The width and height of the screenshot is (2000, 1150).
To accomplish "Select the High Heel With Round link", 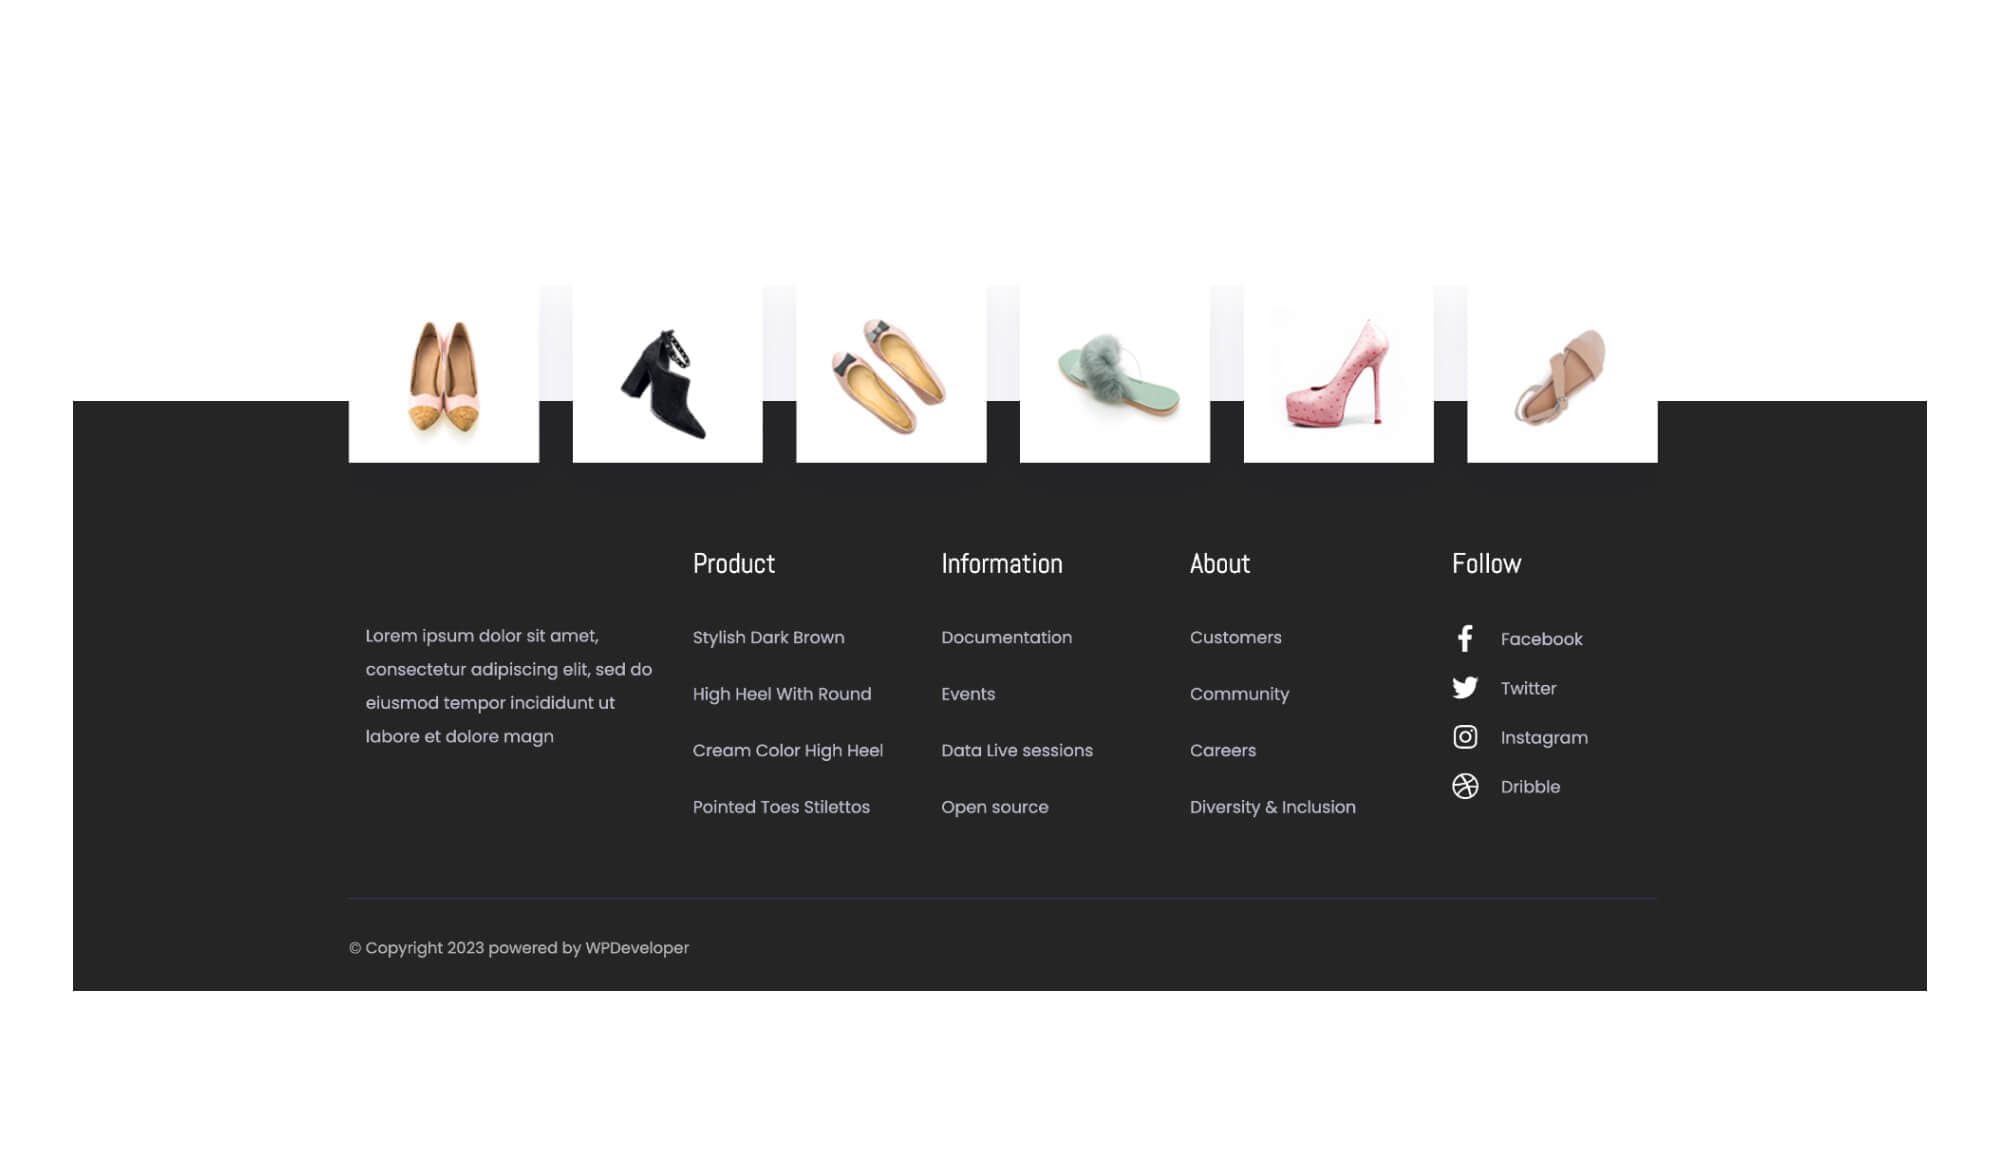I will [782, 693].
